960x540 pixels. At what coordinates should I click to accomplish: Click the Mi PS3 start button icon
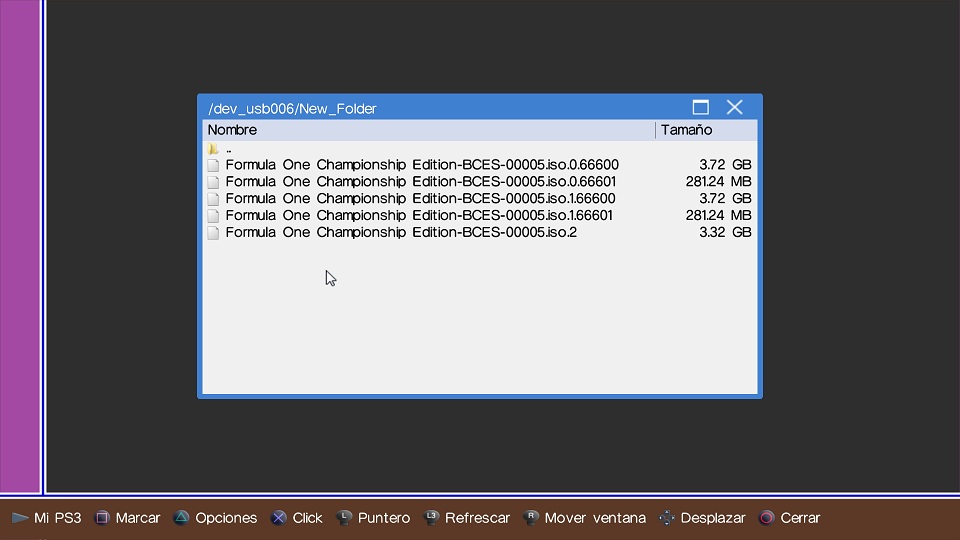[20, 518]
